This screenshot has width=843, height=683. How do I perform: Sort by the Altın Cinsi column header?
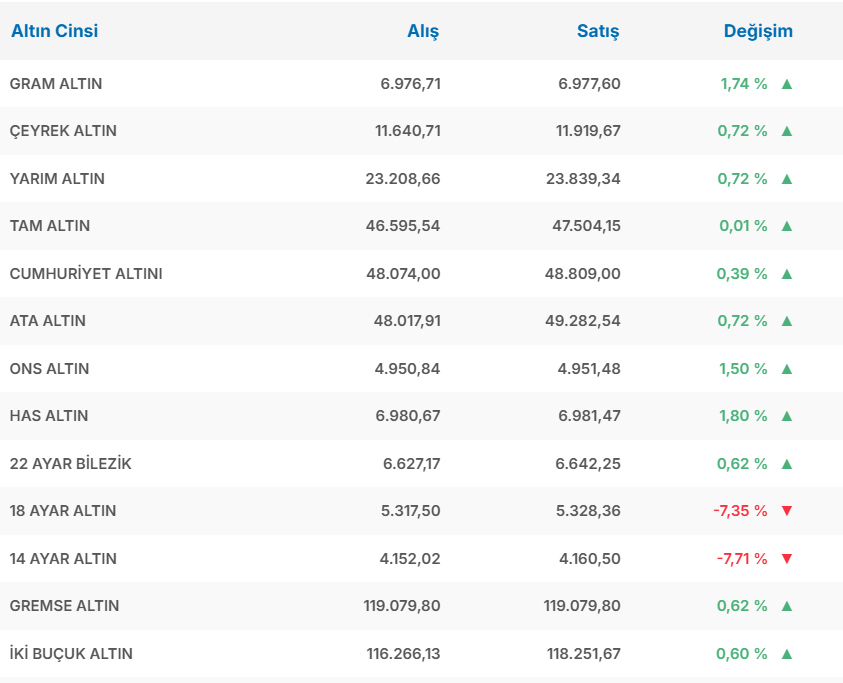pyautogui.click(x=54, y=31)
